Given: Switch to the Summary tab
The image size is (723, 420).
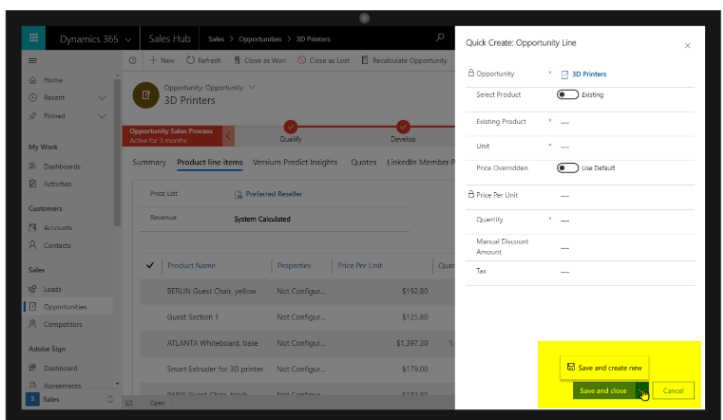Looking at the screenshot, I should click(x=149, y=162).
